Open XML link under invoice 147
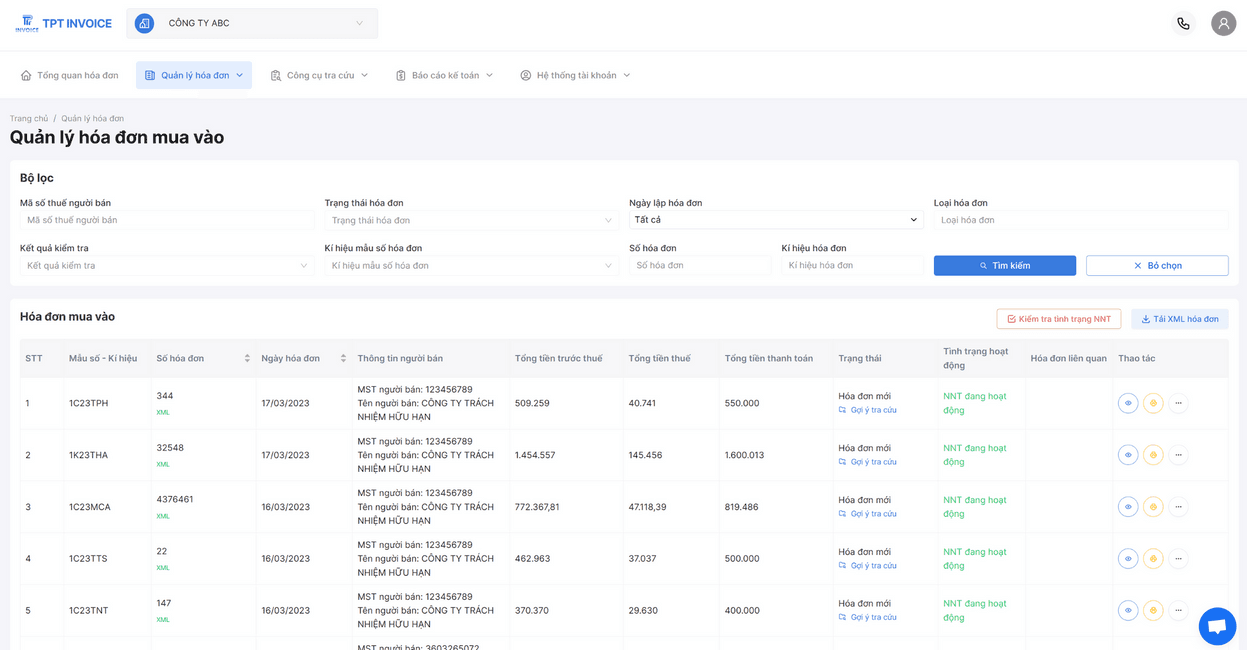The width and height of the screenshot is (1247, 650). (x=163, y=620)
